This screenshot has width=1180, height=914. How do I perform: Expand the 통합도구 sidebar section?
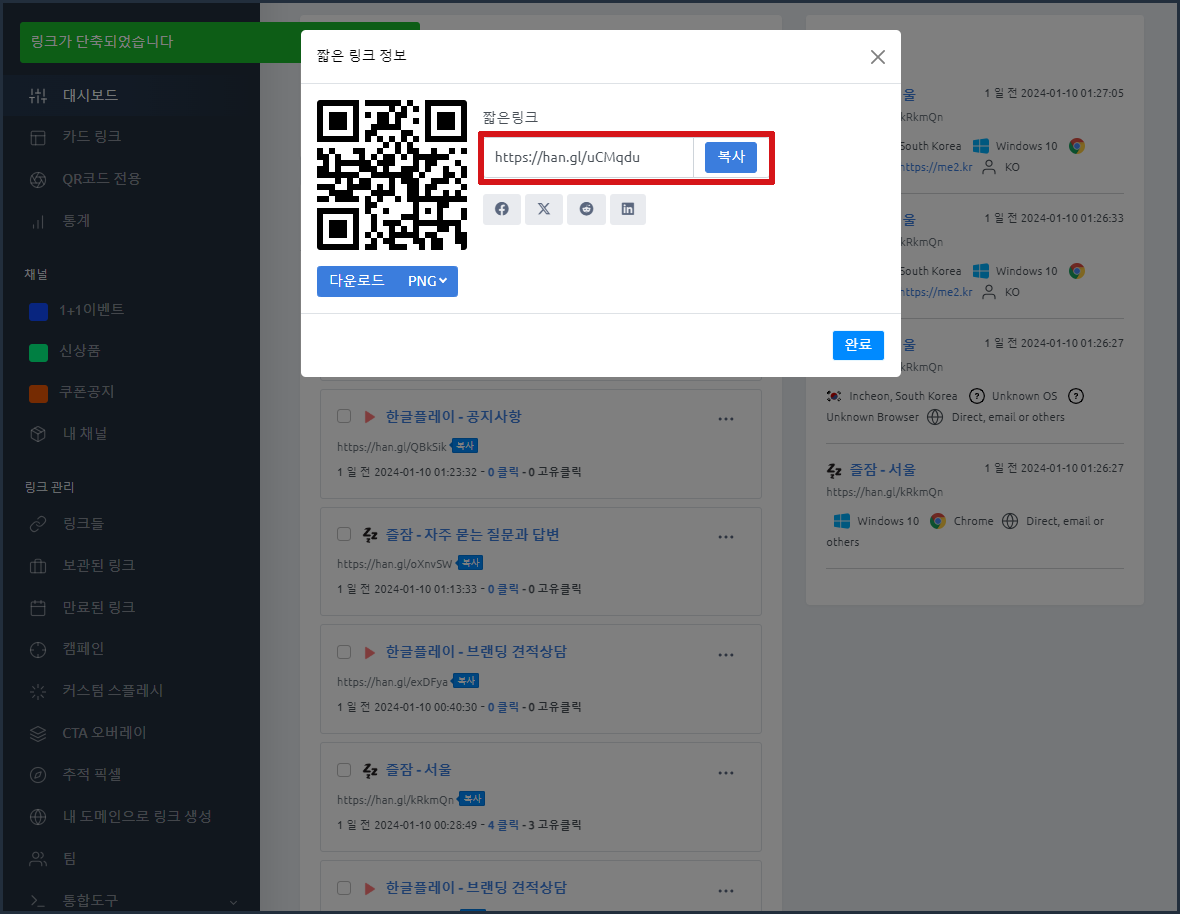click(132, 900)
